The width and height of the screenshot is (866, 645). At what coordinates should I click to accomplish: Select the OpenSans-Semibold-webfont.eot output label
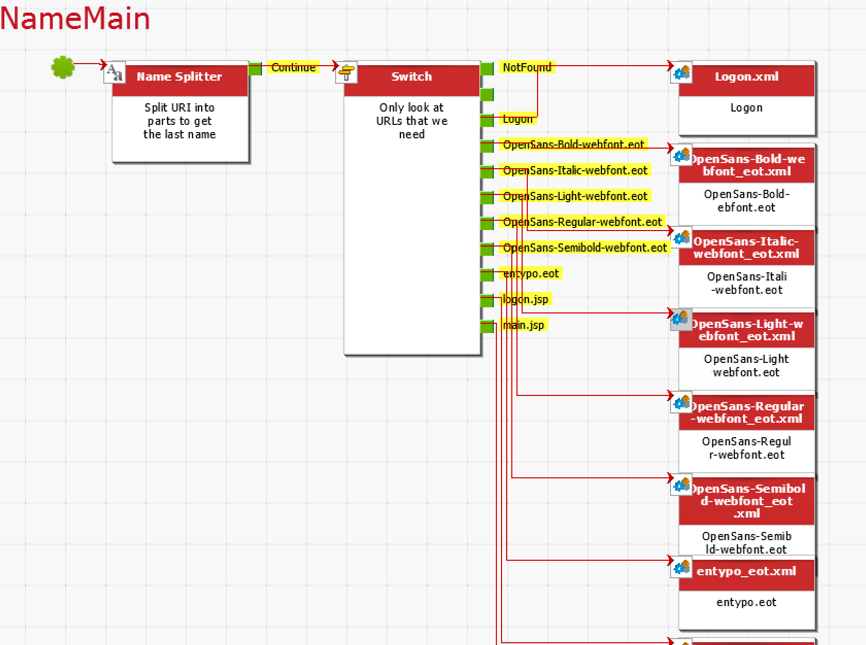tap(584, 248)
